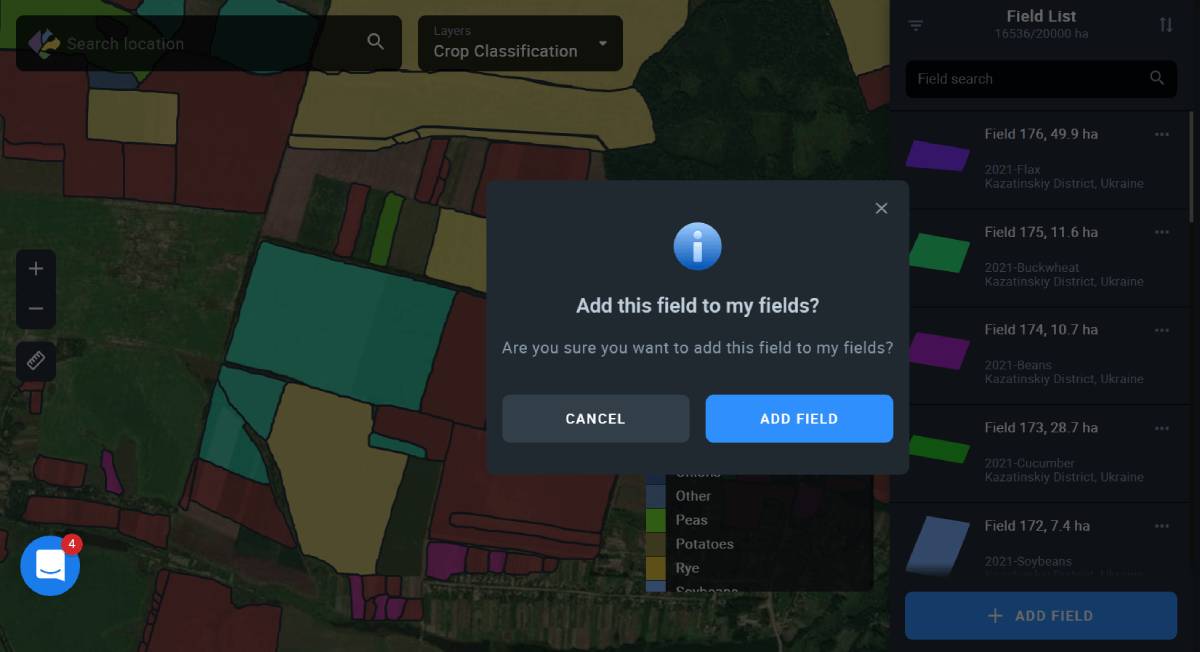Click the sort arrows in Field List header
Screen dimensions: 1200x652
point(1166,25)
